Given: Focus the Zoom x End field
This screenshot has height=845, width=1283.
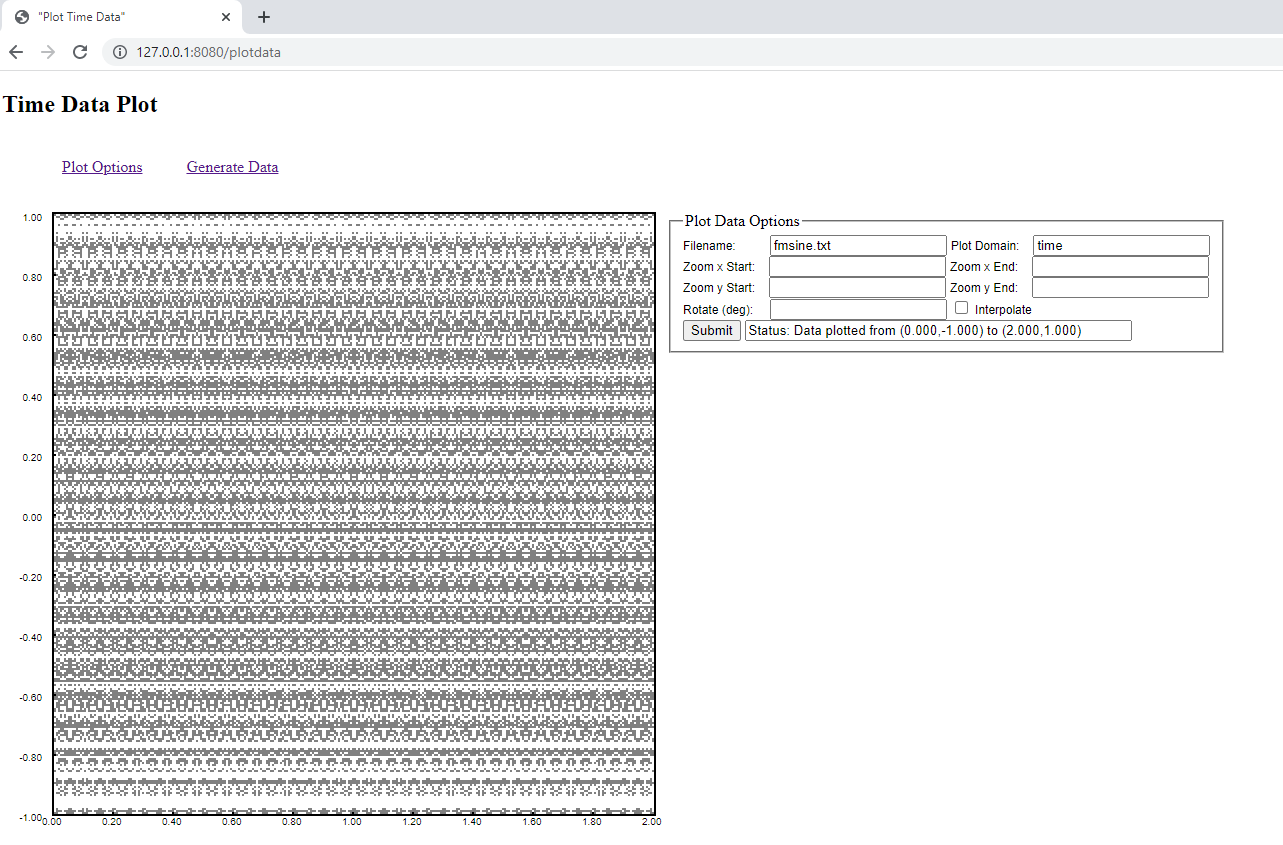Looking at the screenshot, I should tap(1120, 266).
